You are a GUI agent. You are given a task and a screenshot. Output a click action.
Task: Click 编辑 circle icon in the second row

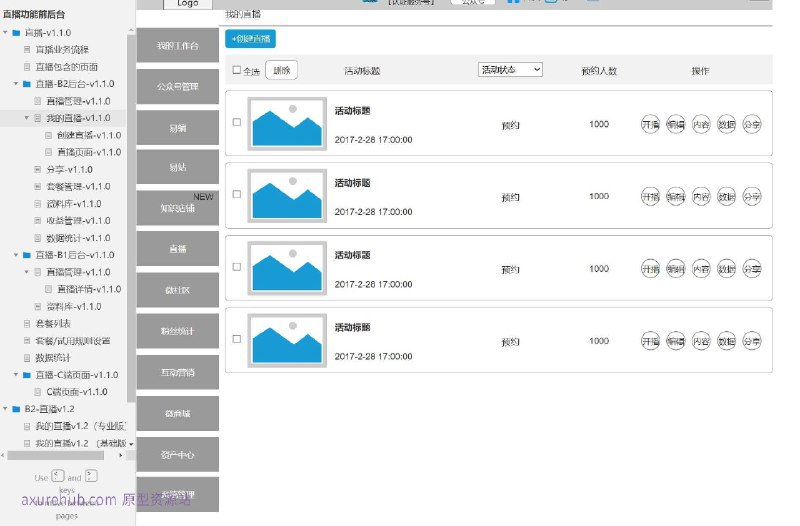[676, 196]
